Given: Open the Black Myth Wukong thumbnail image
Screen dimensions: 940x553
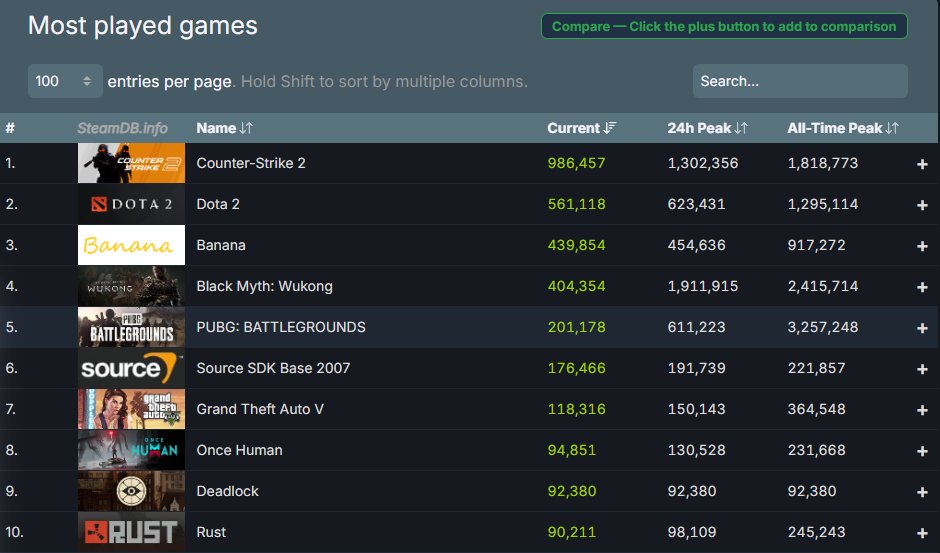Looking at the screenshot, I should click(131, 286).
